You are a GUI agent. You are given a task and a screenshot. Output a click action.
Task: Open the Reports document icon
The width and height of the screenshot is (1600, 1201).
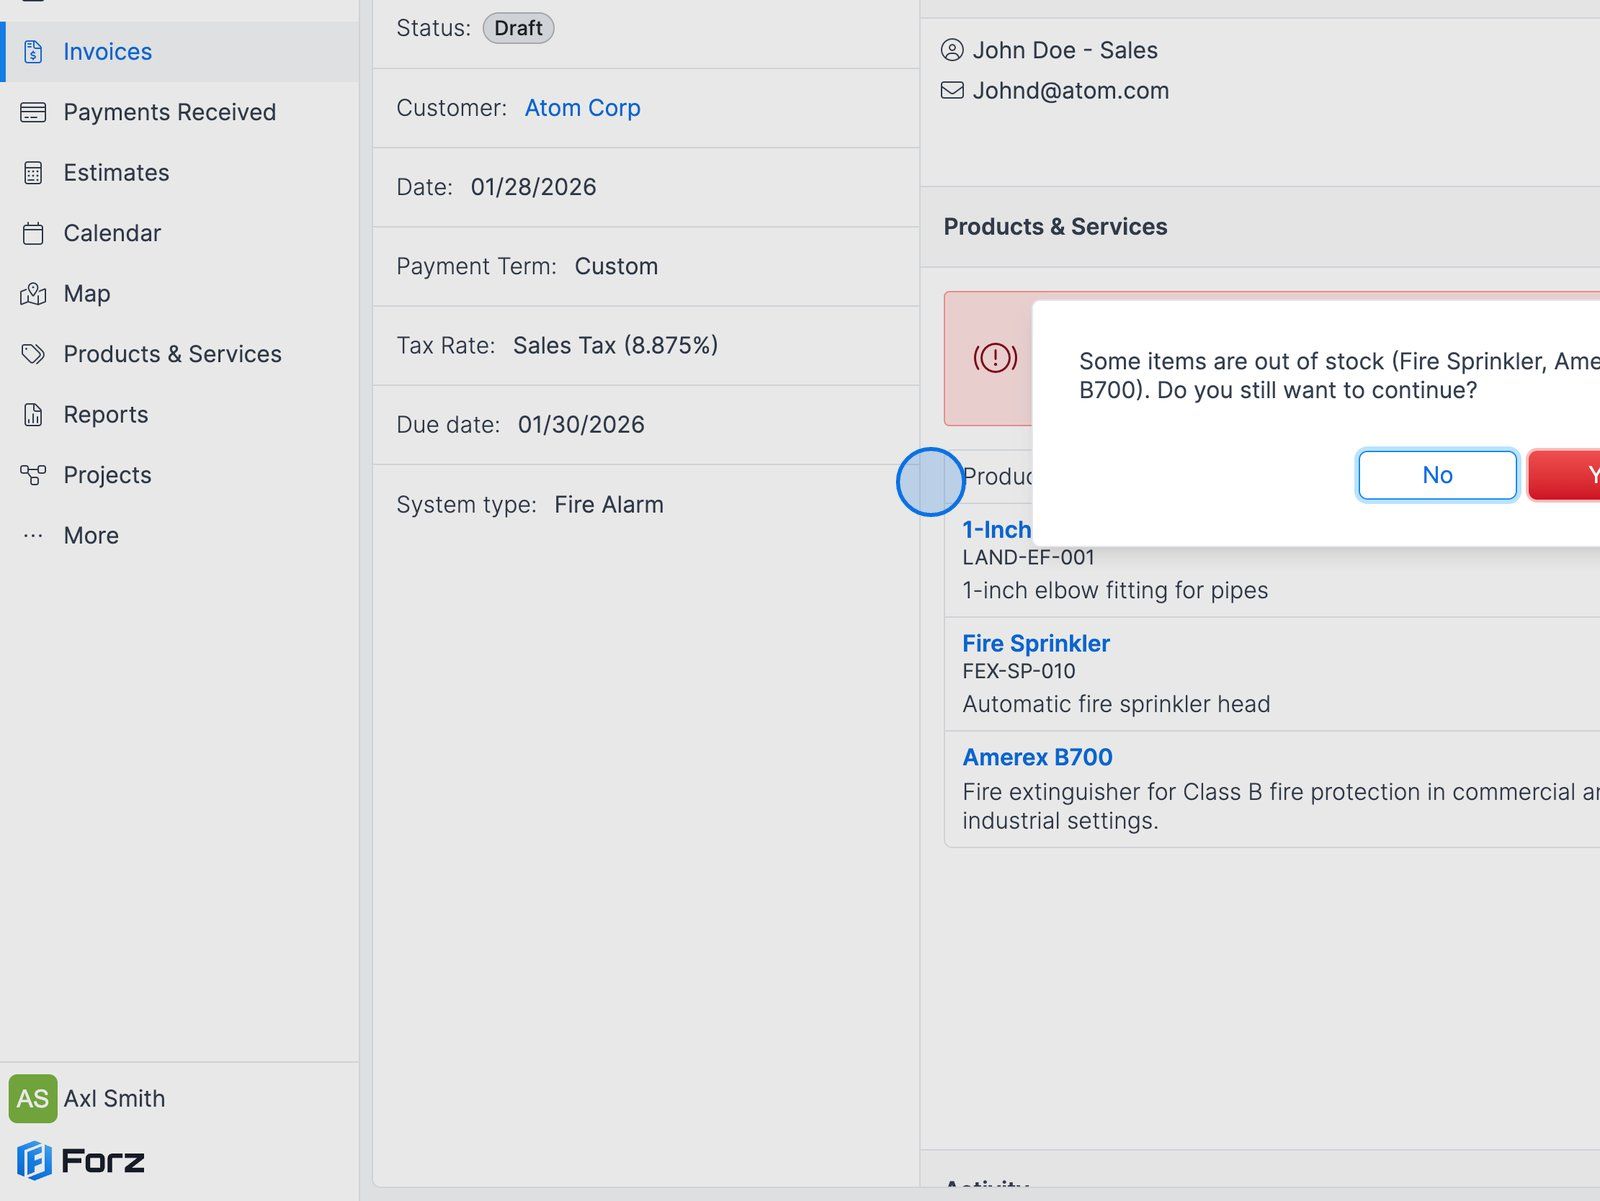[33, 415]
